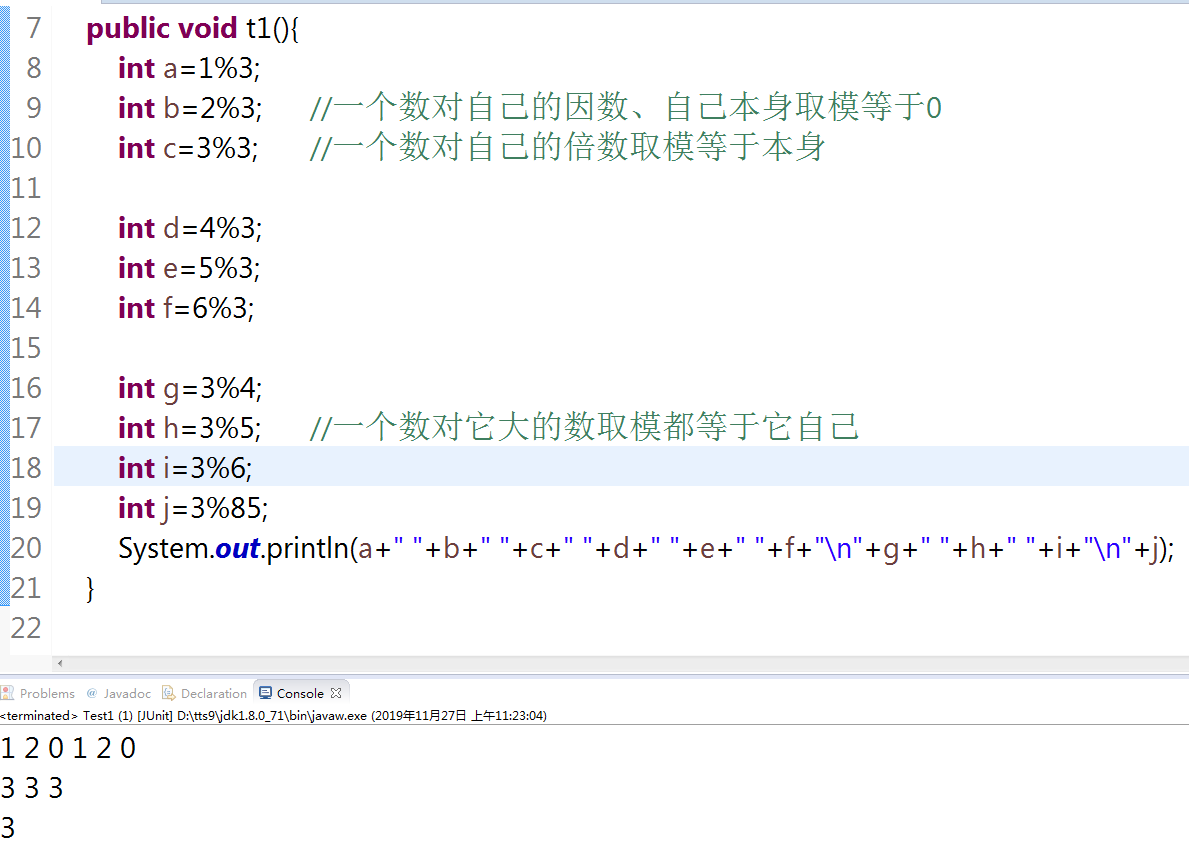
Task: Place cursor on line 'int a=1%3;'
Action: [189, 68]
